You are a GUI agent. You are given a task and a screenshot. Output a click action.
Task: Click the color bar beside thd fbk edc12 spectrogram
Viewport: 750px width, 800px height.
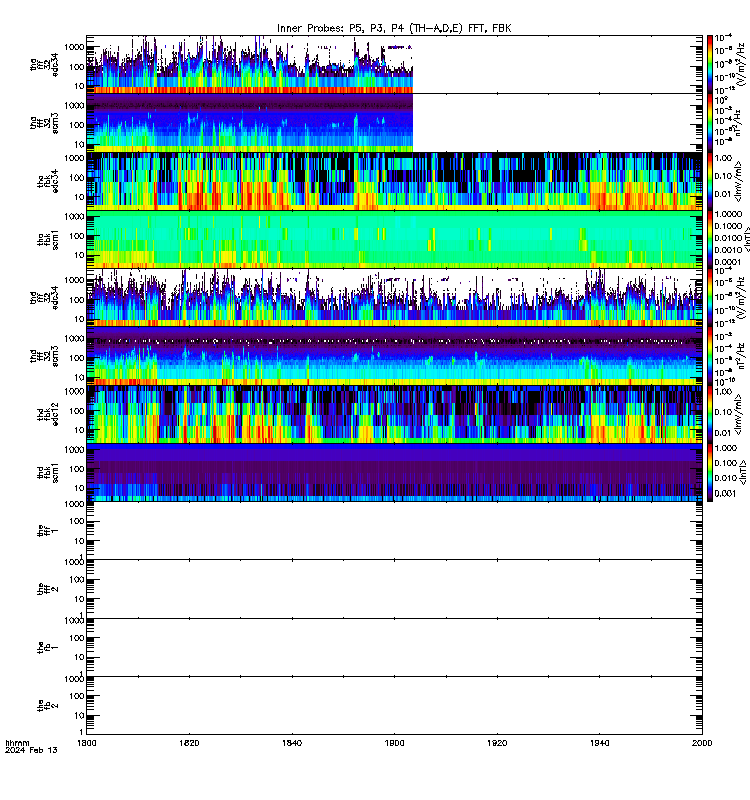click(x=709, y=414)
